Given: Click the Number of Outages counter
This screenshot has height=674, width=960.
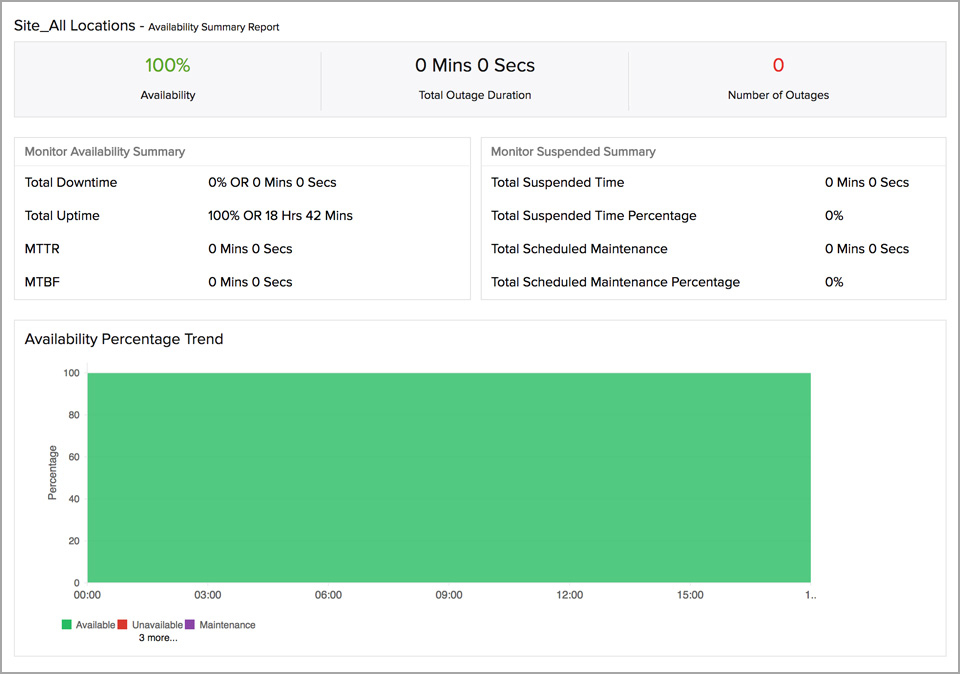Looking at the screenshot, I should [x=778, y=64].
